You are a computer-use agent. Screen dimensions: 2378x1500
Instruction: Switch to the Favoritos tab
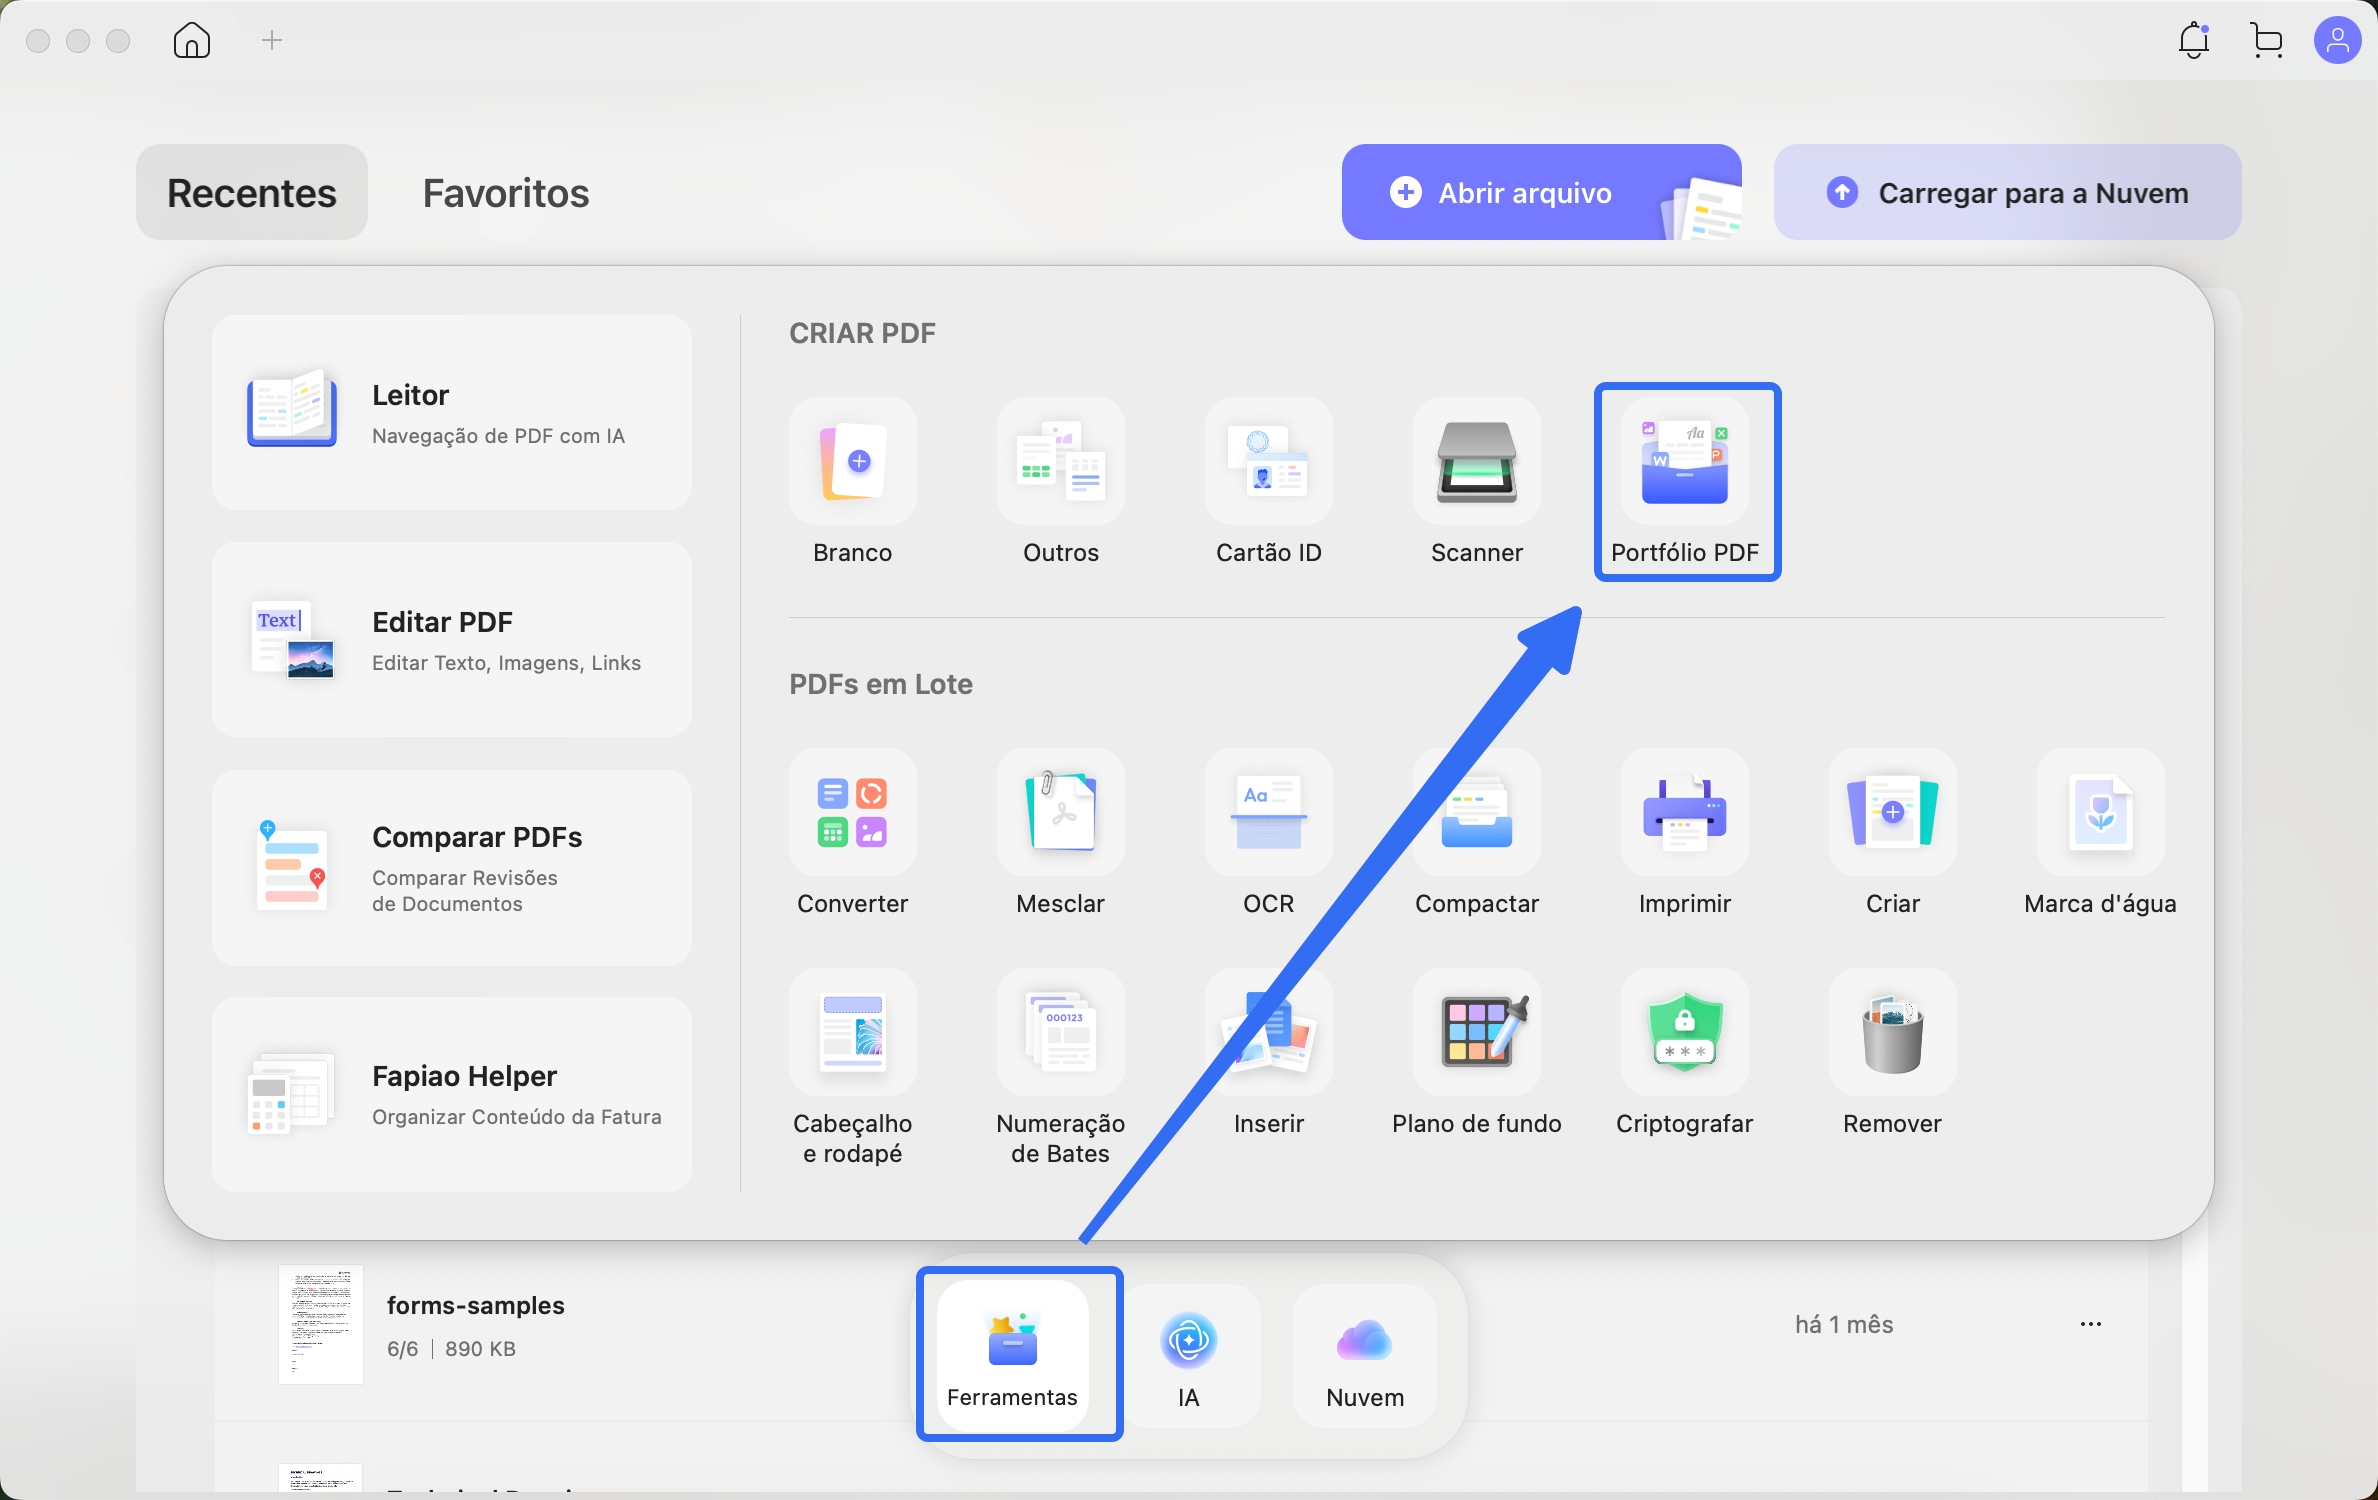click(x=505, y=192)
